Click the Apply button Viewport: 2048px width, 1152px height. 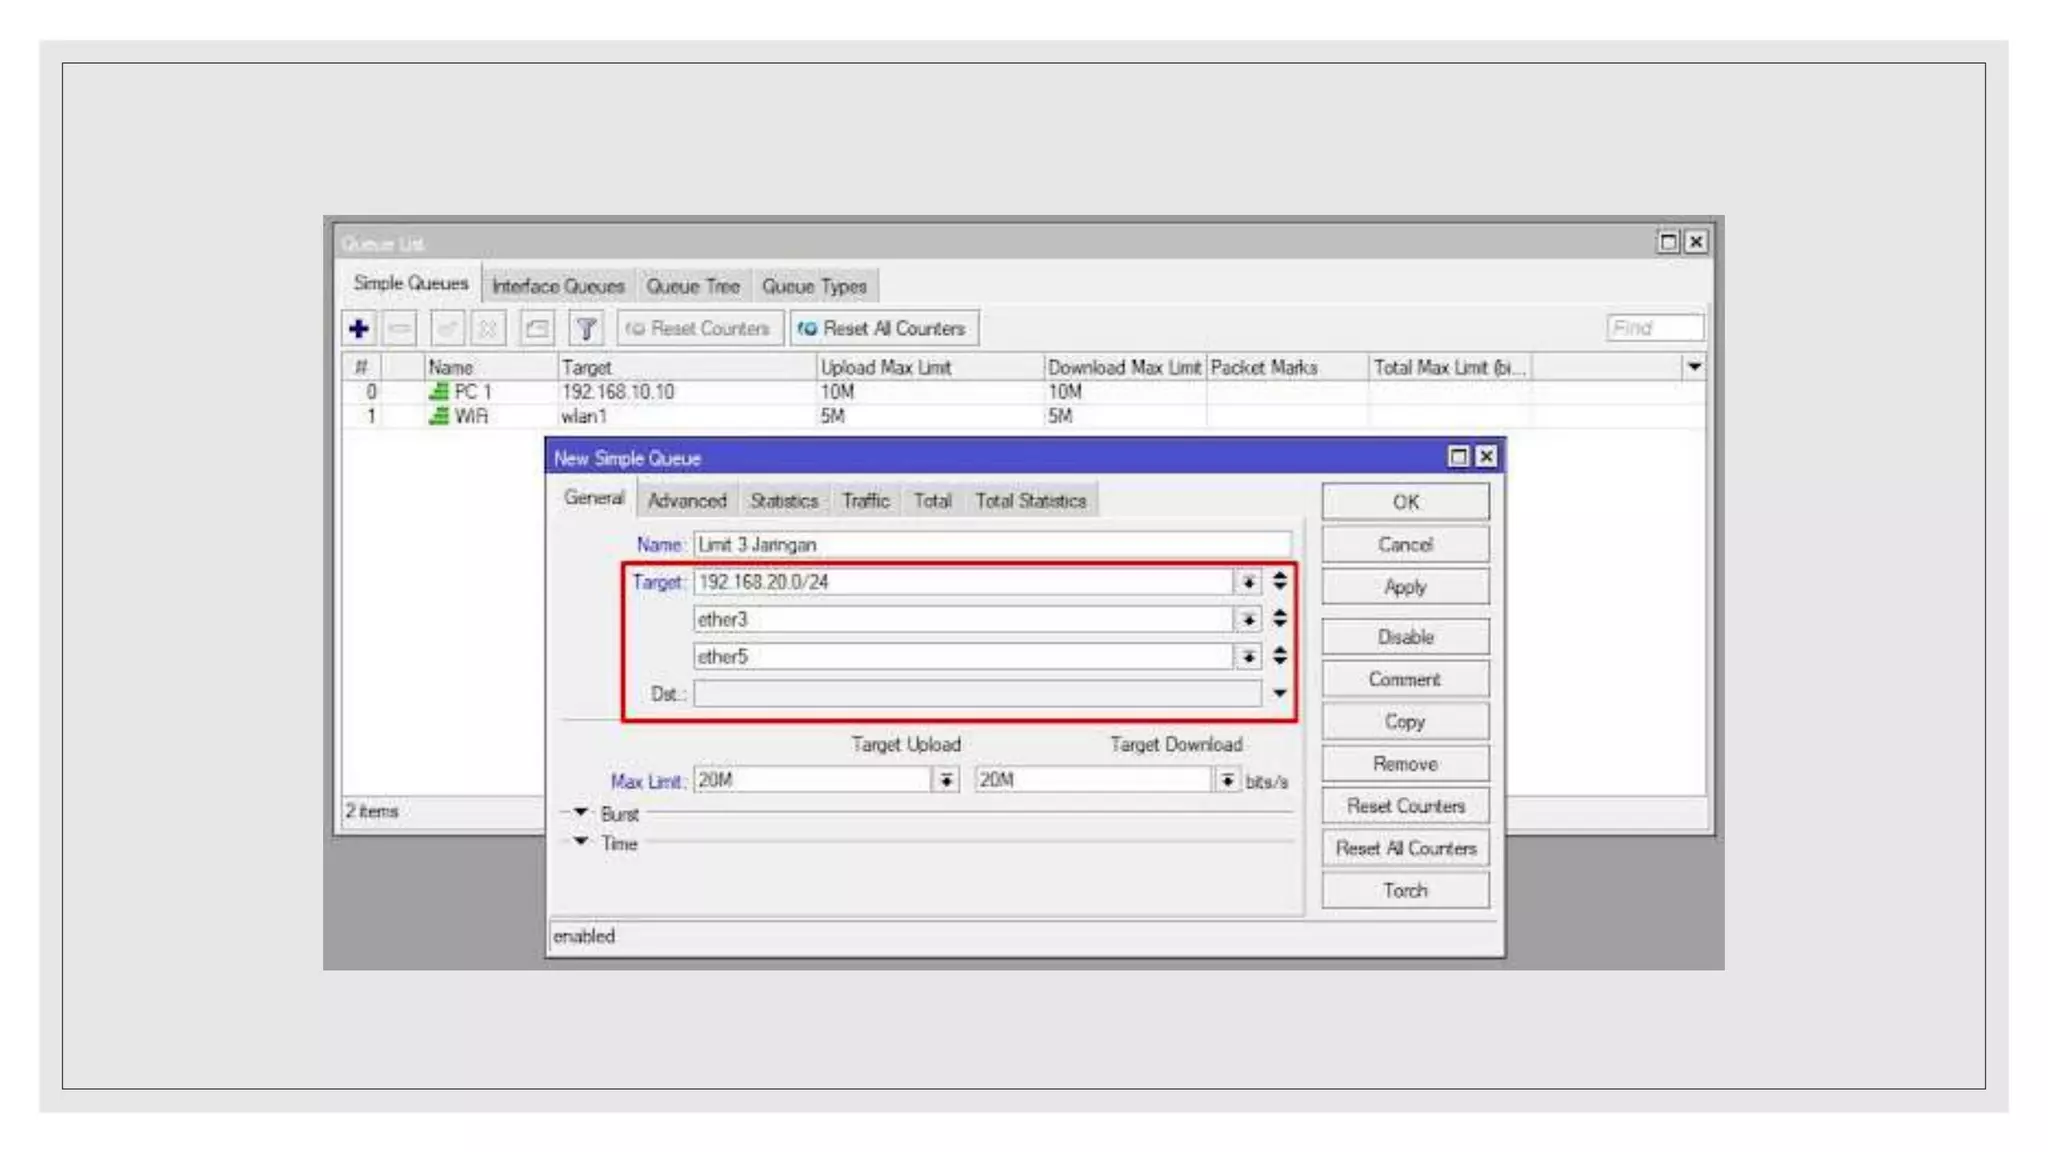pyautogui.click(x=1404, y=587)
